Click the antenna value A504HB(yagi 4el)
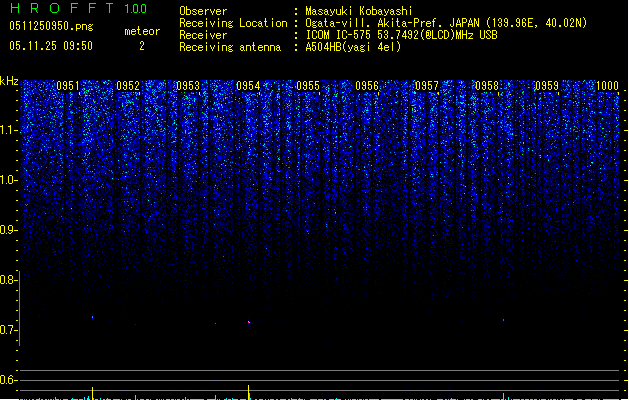 click(353, 47)
